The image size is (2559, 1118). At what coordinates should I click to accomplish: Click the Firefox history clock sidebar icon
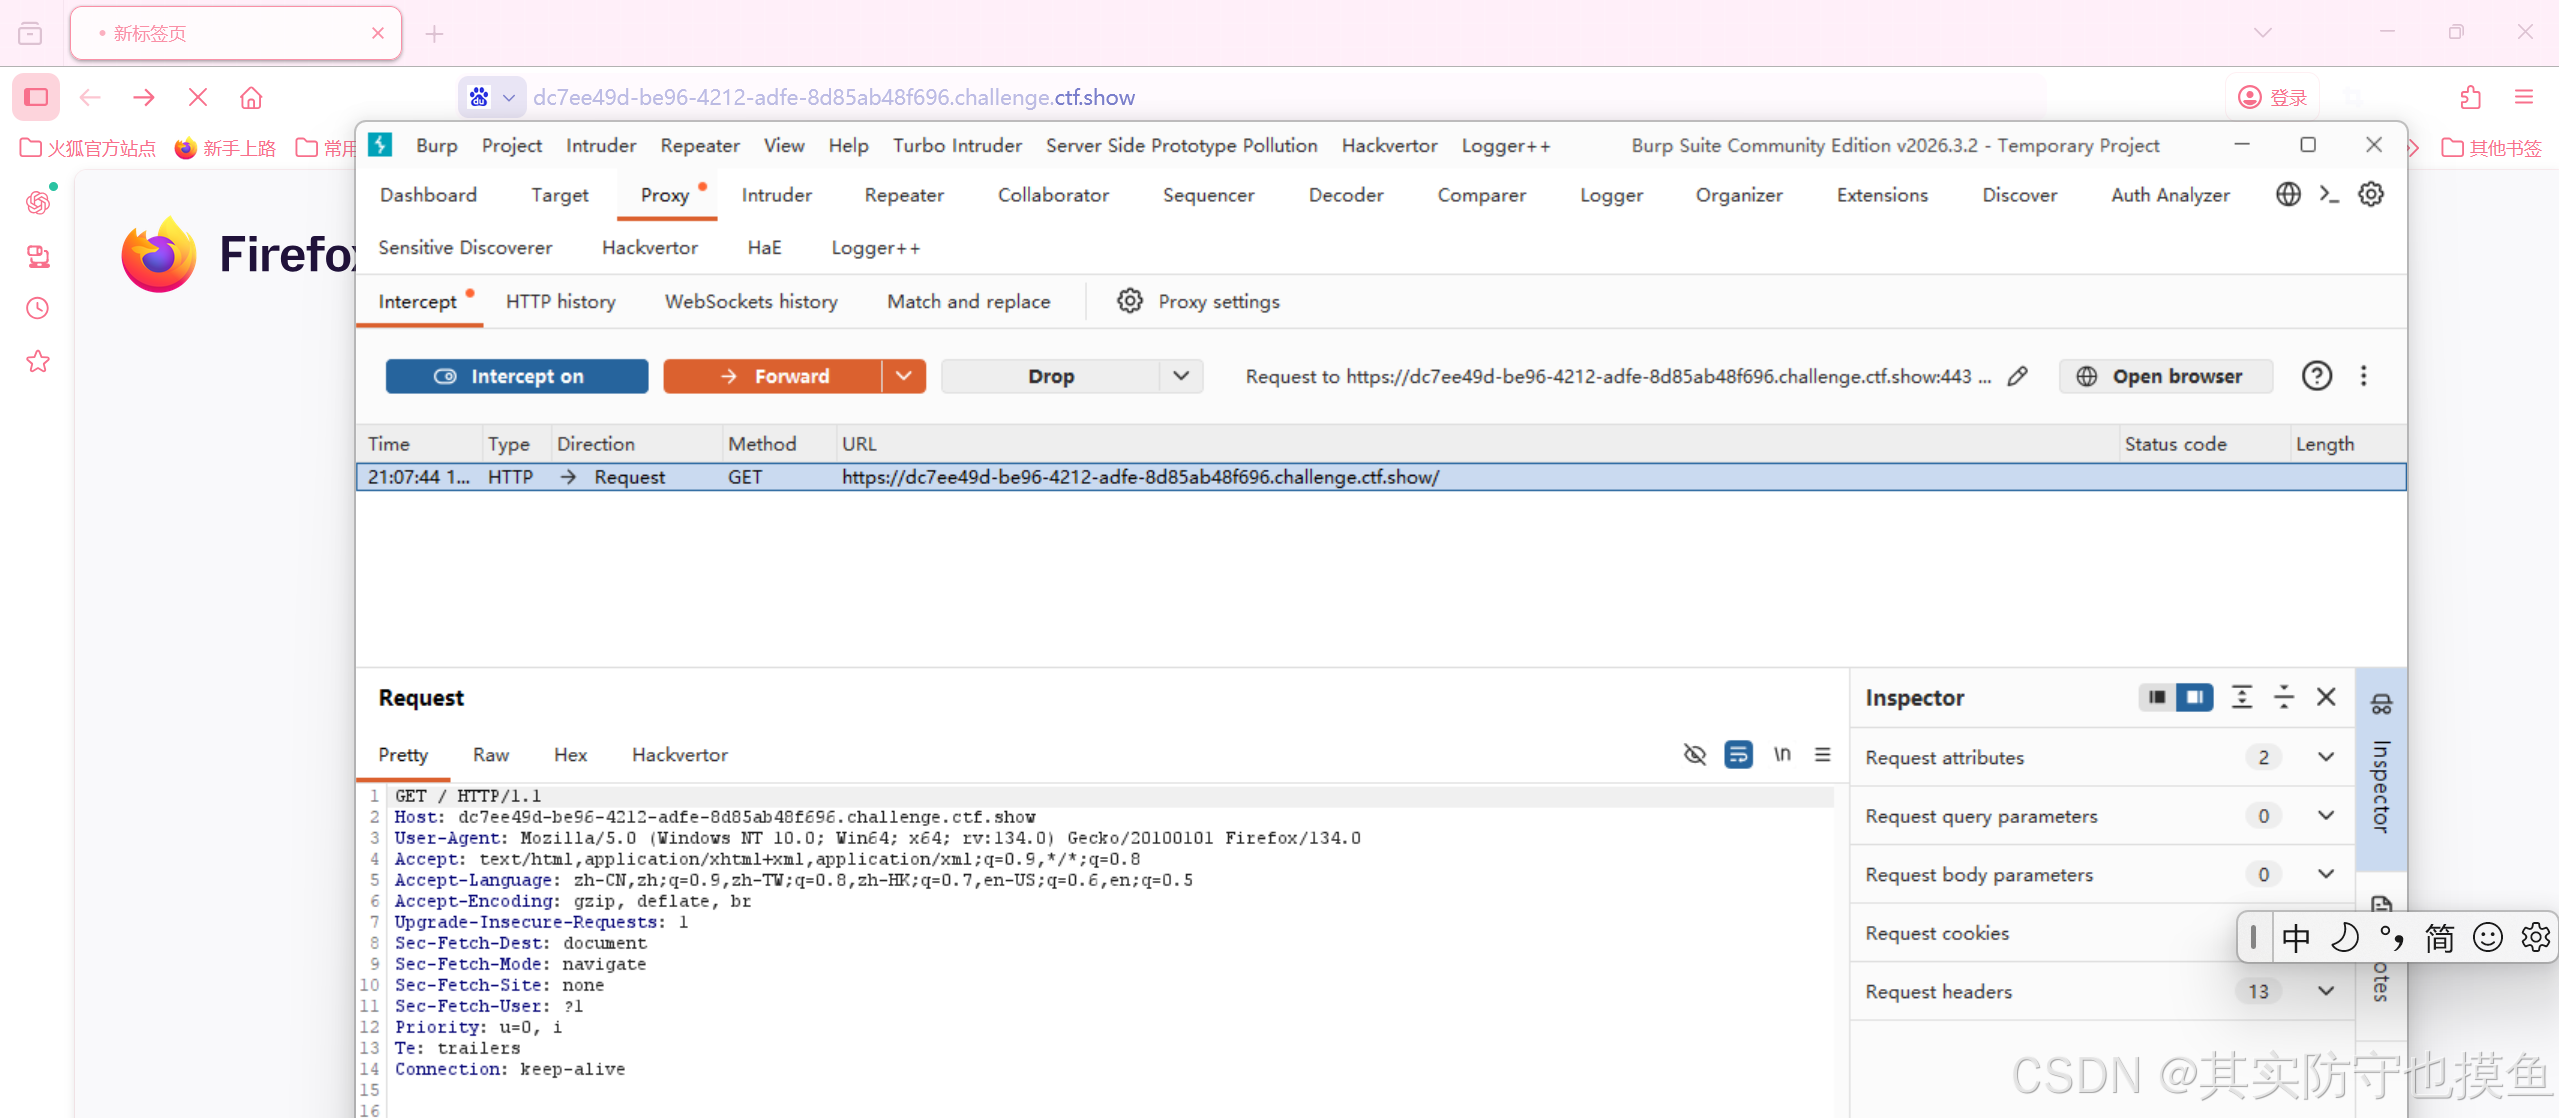coord(38,308)
